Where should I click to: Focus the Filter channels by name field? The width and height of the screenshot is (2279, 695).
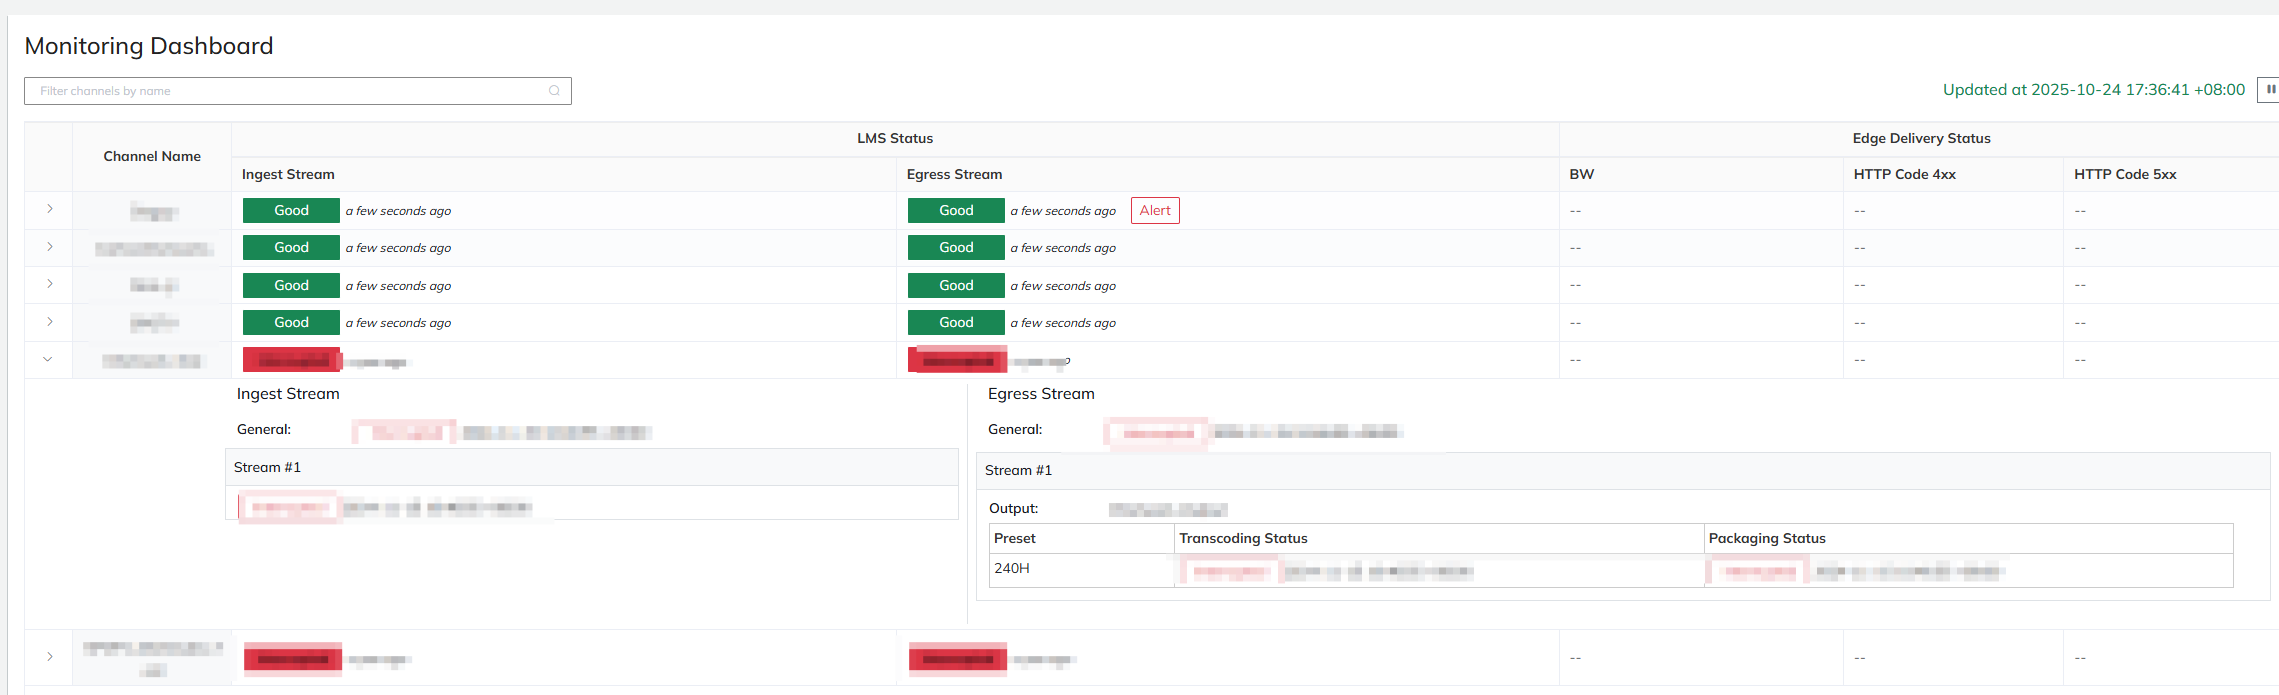[x=290, y=91]
